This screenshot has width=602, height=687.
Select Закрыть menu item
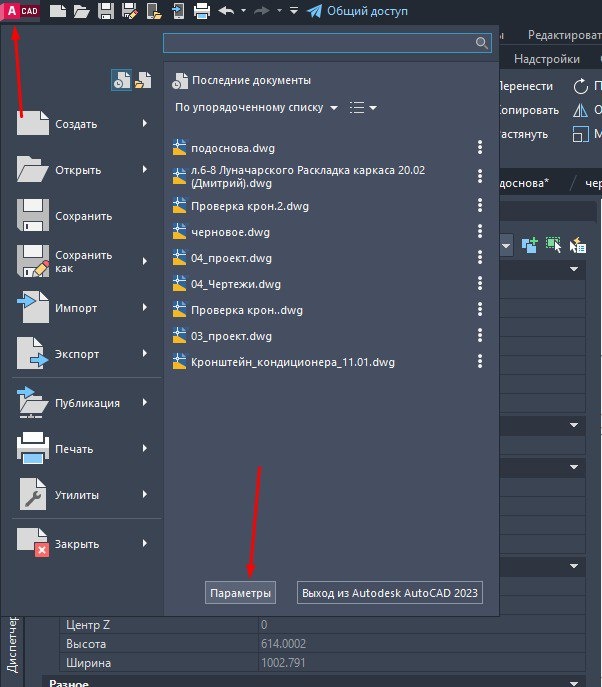tap(82, 544)
